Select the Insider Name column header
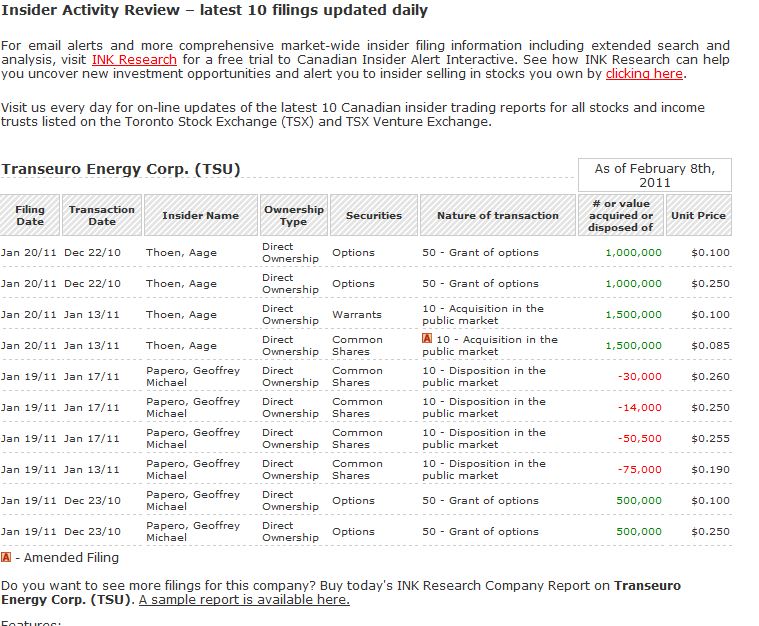The width and height of the screenshot is (759, 626). 200,215
